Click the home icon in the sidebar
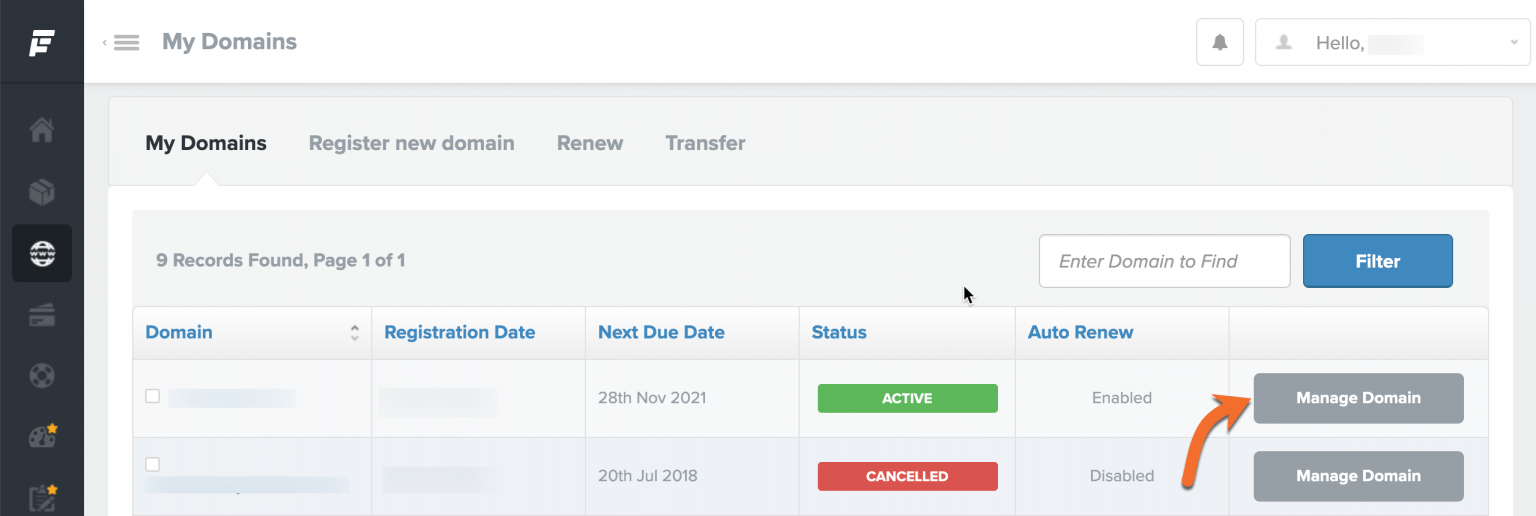Viewport: 1536px width, 516px height. click(42, 130)
